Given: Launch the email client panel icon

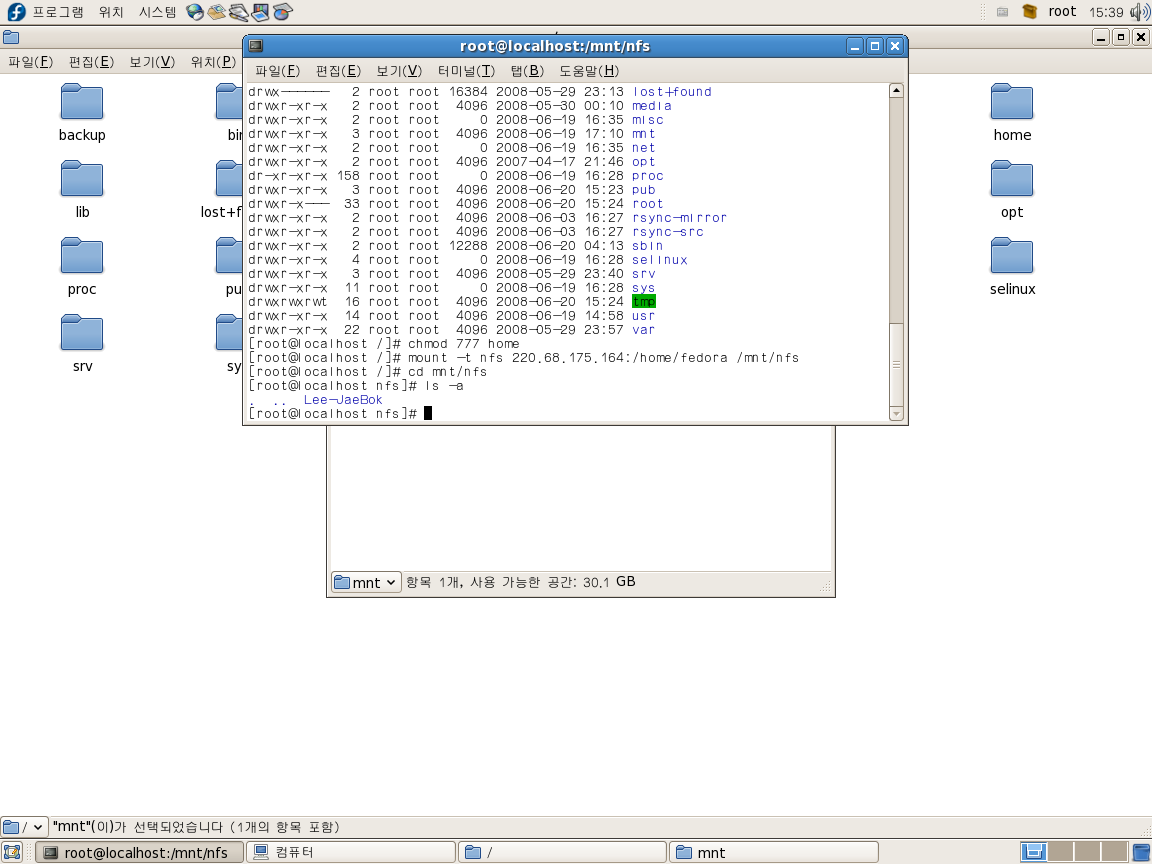Looking at the screenshot, I should pyautogui.click(x=217, y=12).
